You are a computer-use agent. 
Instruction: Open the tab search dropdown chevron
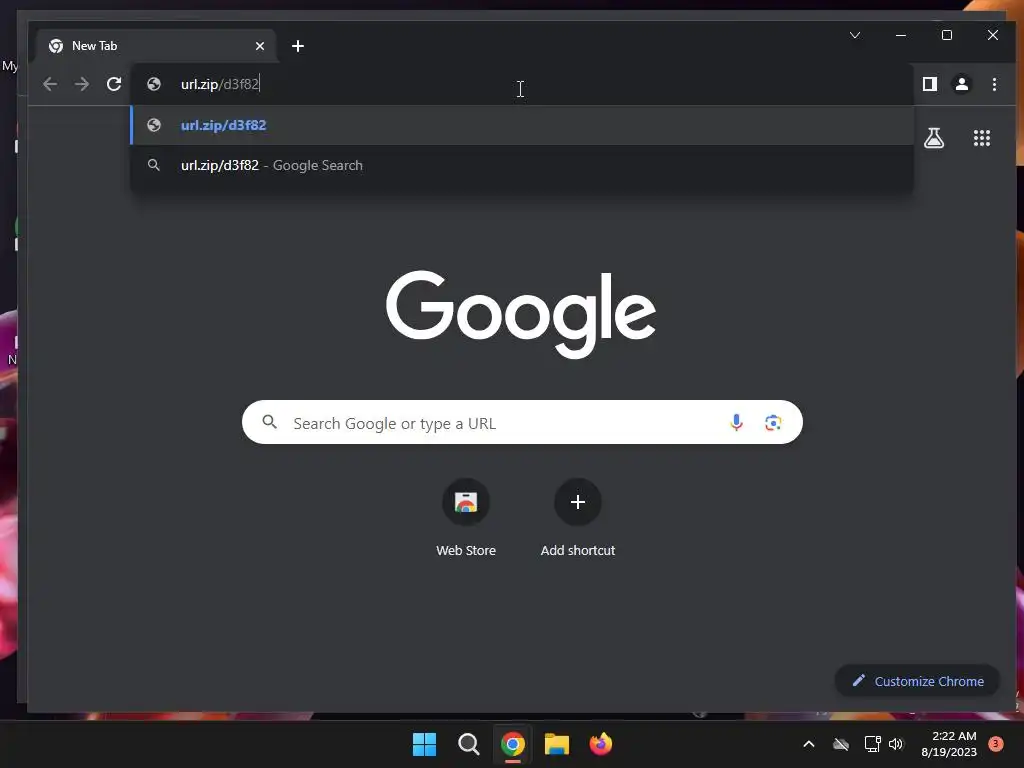855,35
